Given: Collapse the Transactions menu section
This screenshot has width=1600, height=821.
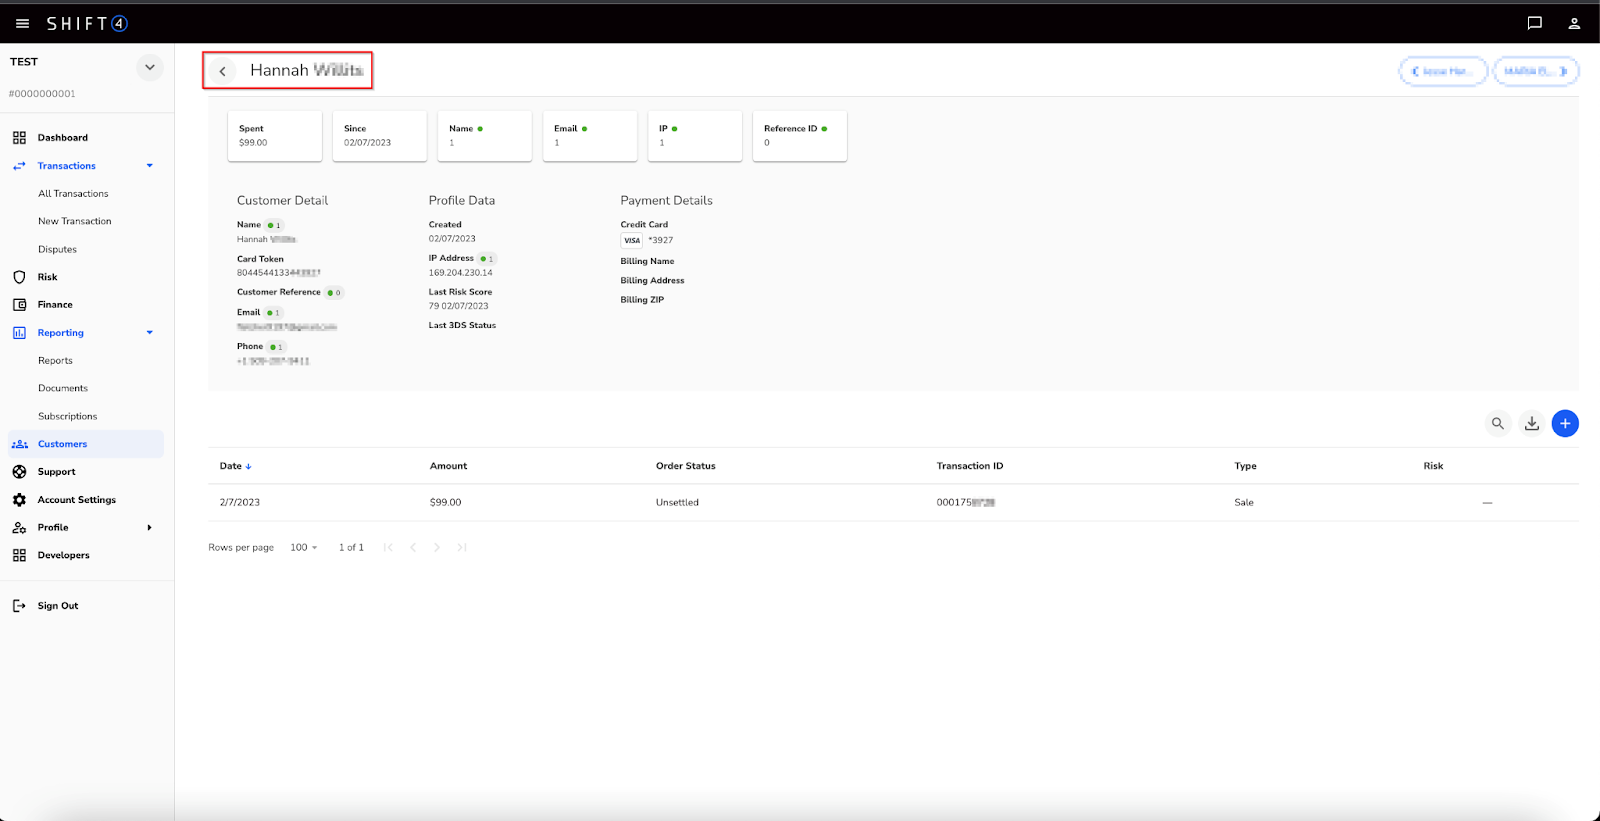Looking at the screenshot, I should coord(150,166).
